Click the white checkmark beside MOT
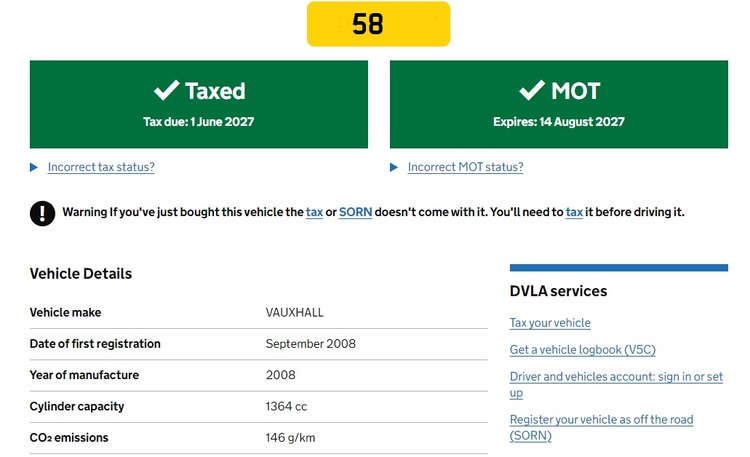The width and height of the screenshot is (750, 457). [x=532, y=90]
